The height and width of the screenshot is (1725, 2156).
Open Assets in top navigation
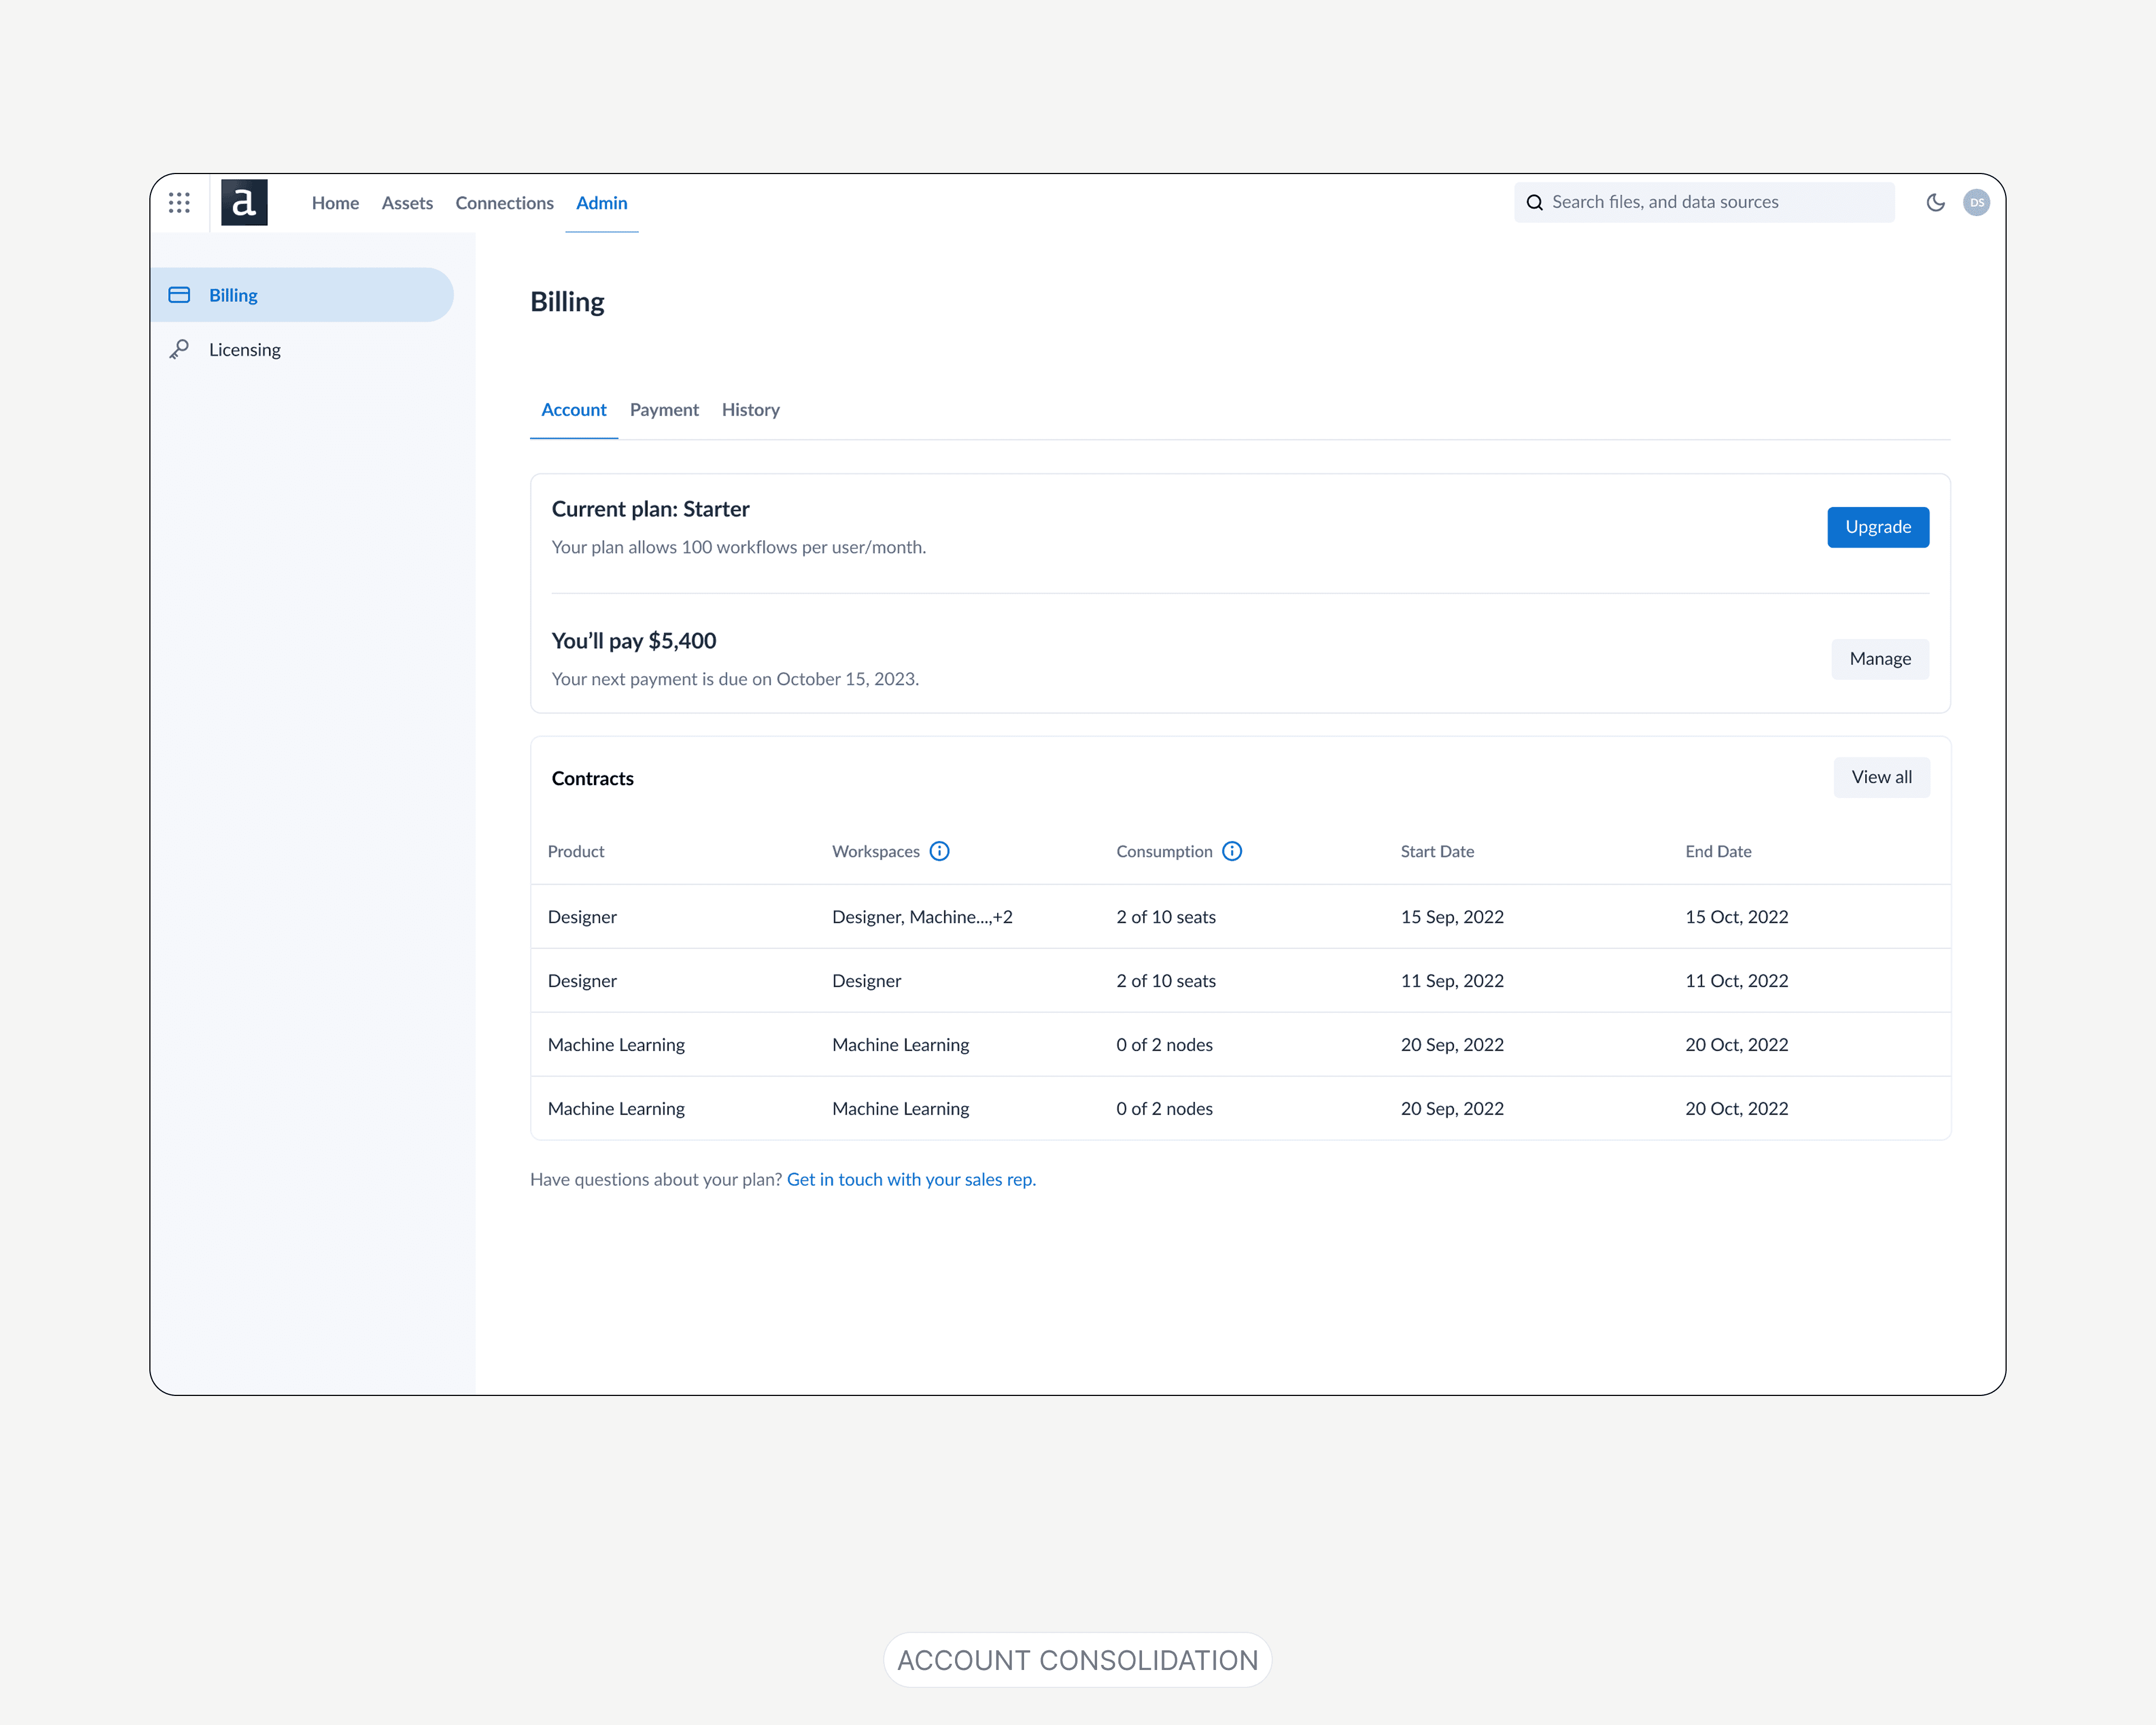pos(407,203)
